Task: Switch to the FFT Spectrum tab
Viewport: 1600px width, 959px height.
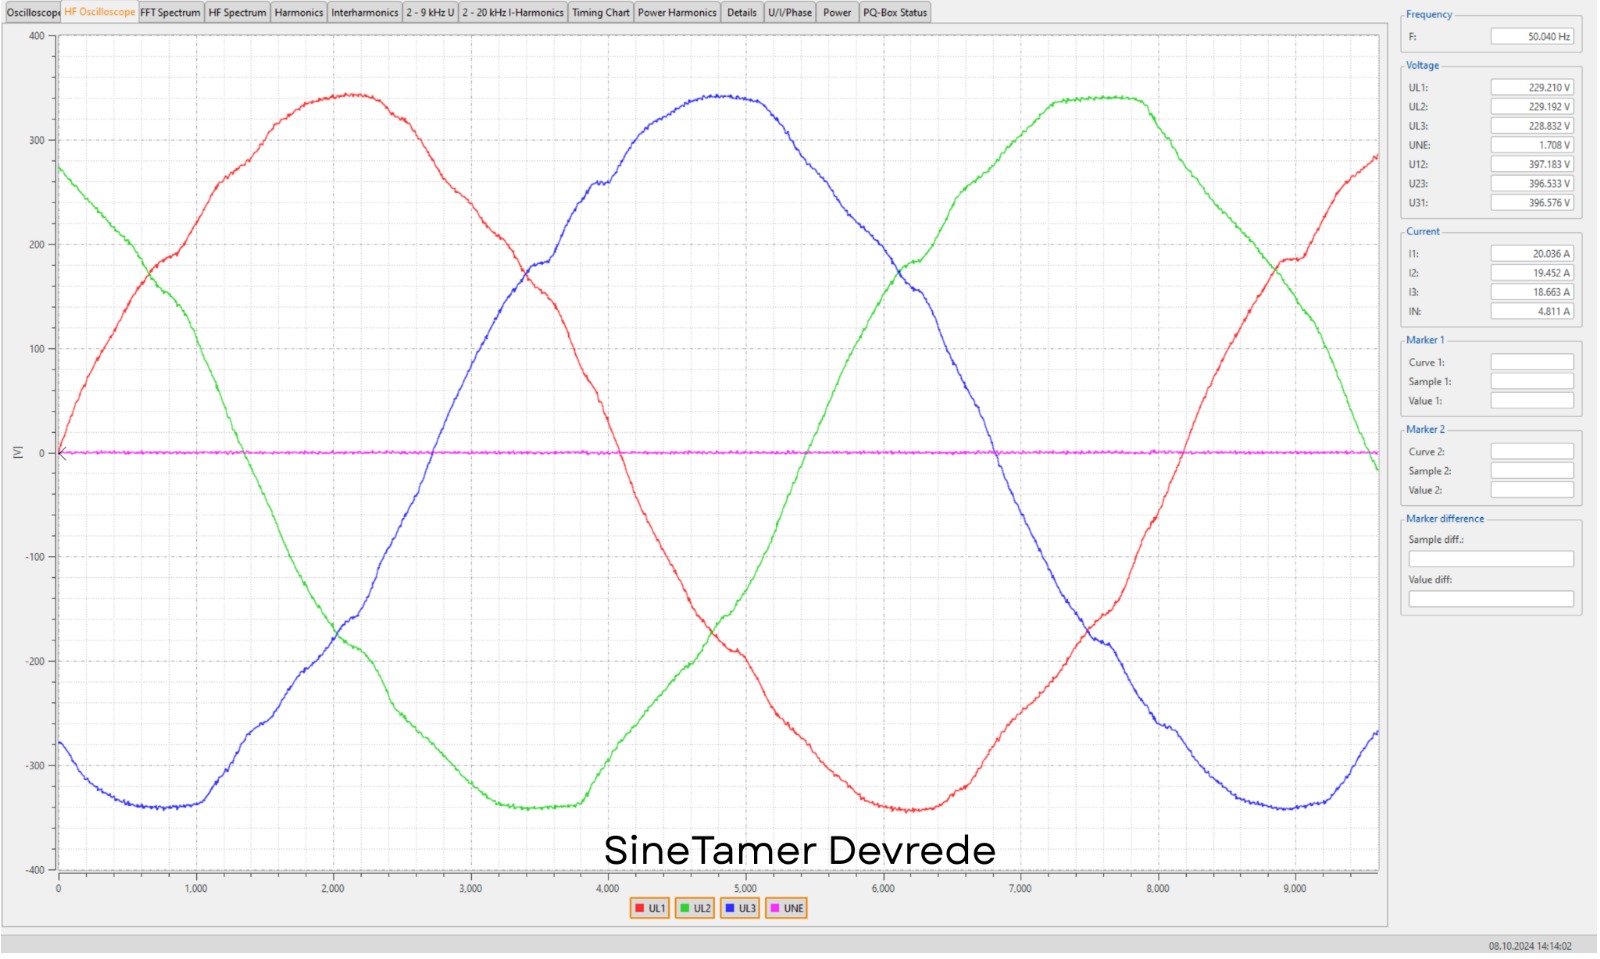Action: tap(170, 13)
